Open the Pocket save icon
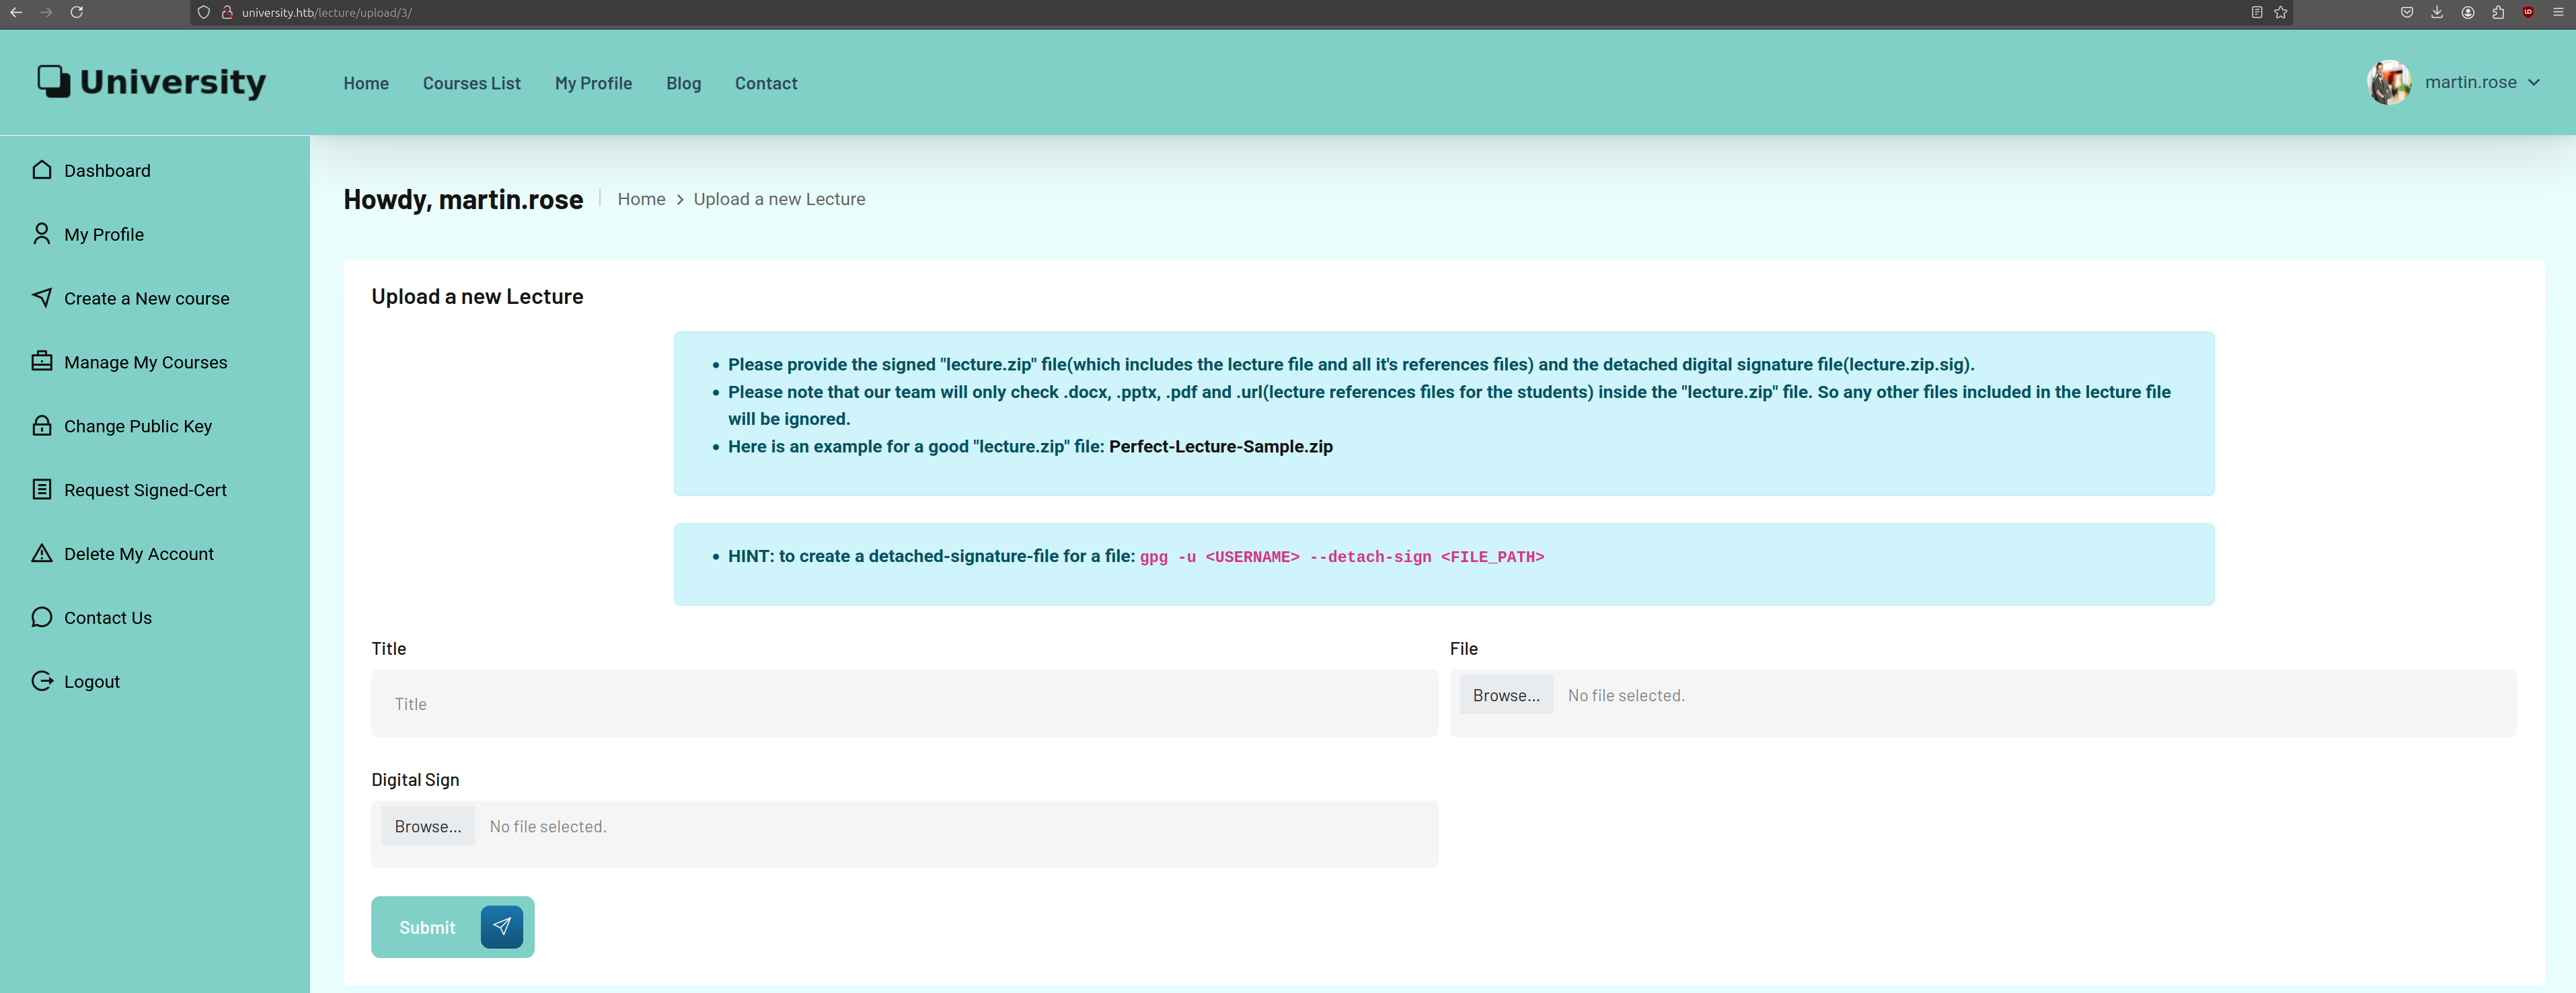Image resolution: width=2576 pixels, height=993 pixels. [2407, 12]
